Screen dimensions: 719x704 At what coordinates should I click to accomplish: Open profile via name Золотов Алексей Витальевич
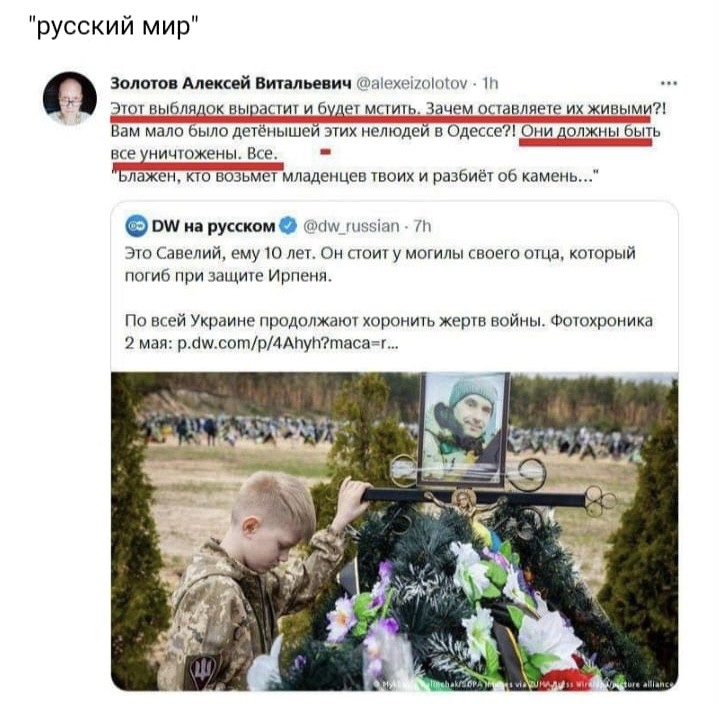[231, 83]
